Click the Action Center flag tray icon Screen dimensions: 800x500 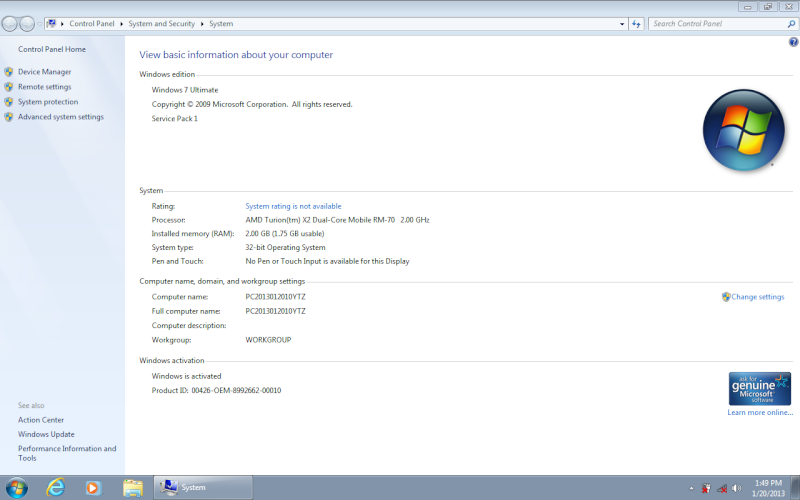(706, 488)
